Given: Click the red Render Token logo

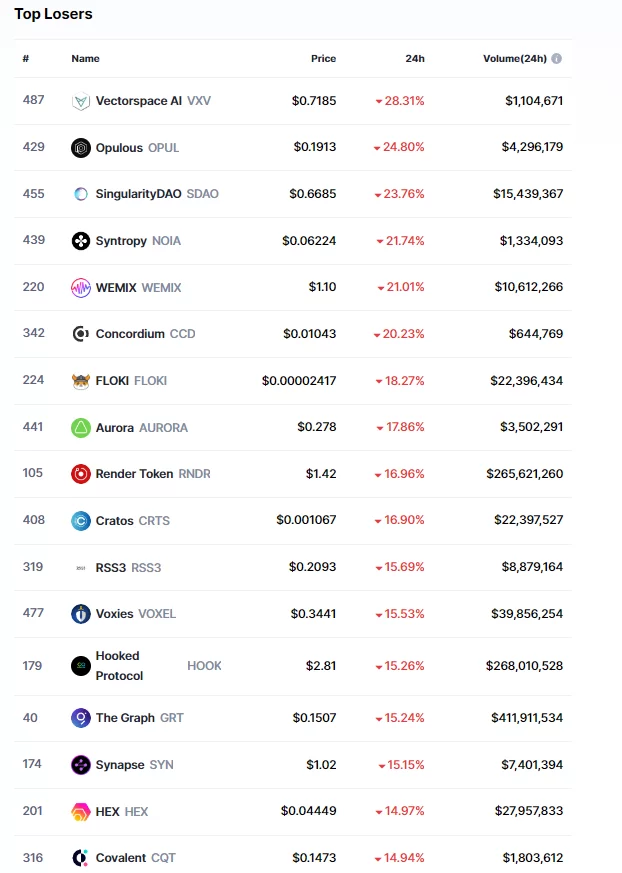Looking at the screenshot, I should (x=81, y=474).
